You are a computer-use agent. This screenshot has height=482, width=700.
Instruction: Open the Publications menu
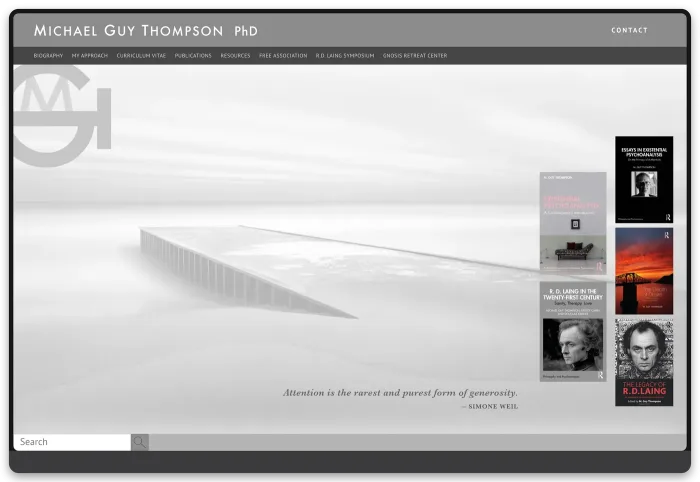point(193,56)
